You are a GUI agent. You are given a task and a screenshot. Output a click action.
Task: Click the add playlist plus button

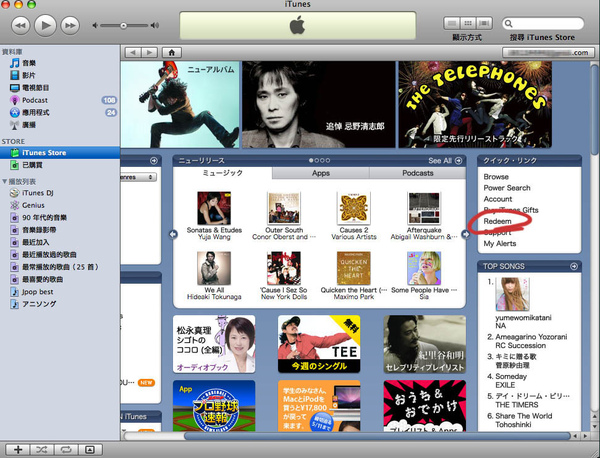(18, 450)
